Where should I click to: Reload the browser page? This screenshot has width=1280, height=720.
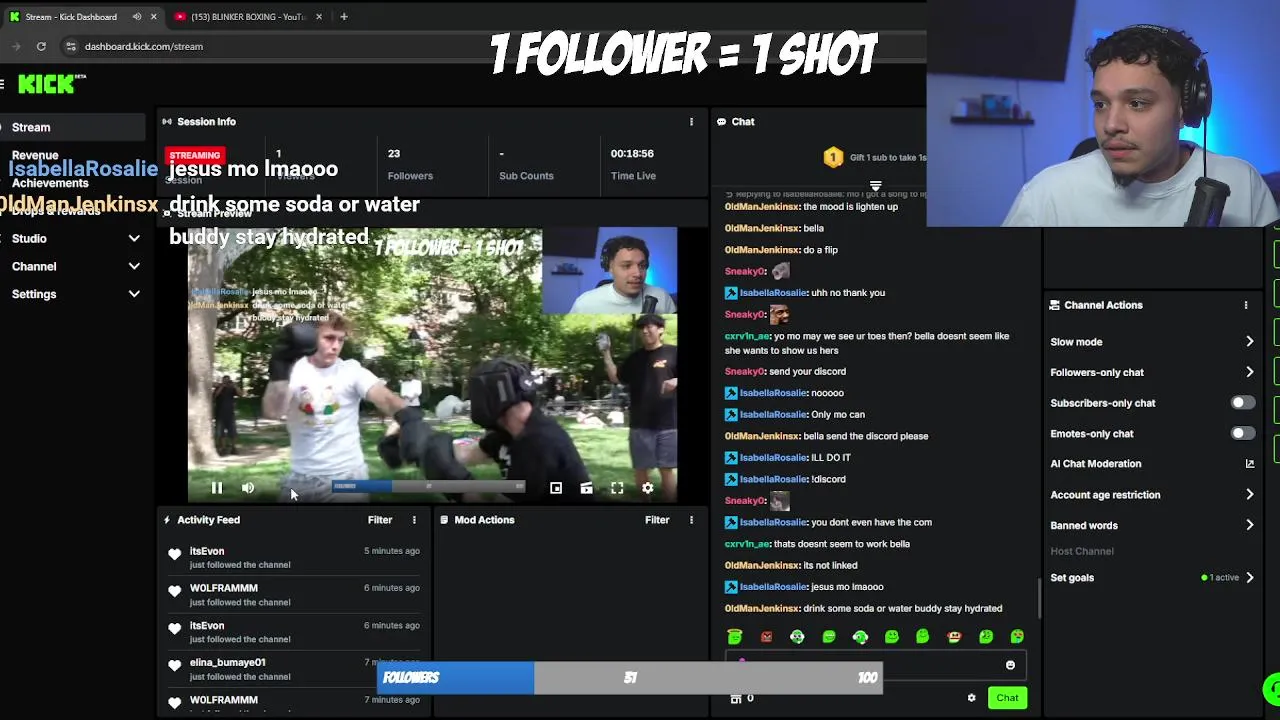coord(41,46)
